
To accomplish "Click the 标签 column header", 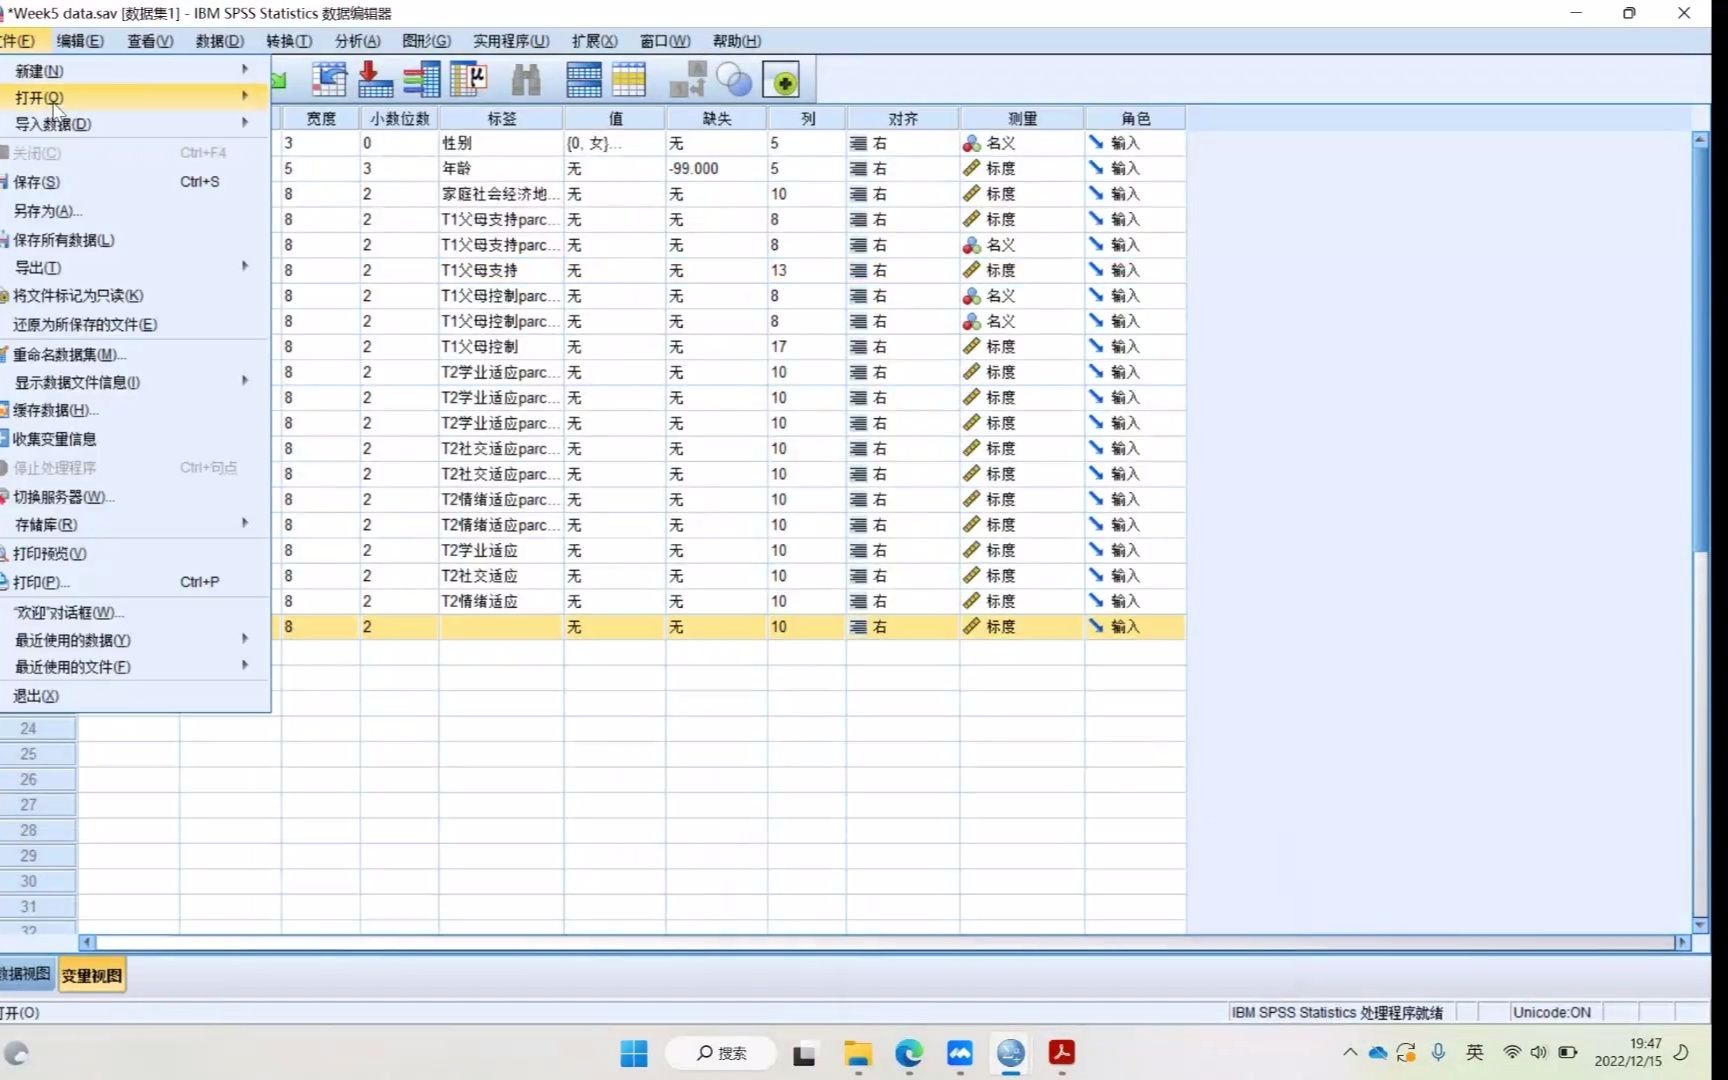I will [501, 118].
